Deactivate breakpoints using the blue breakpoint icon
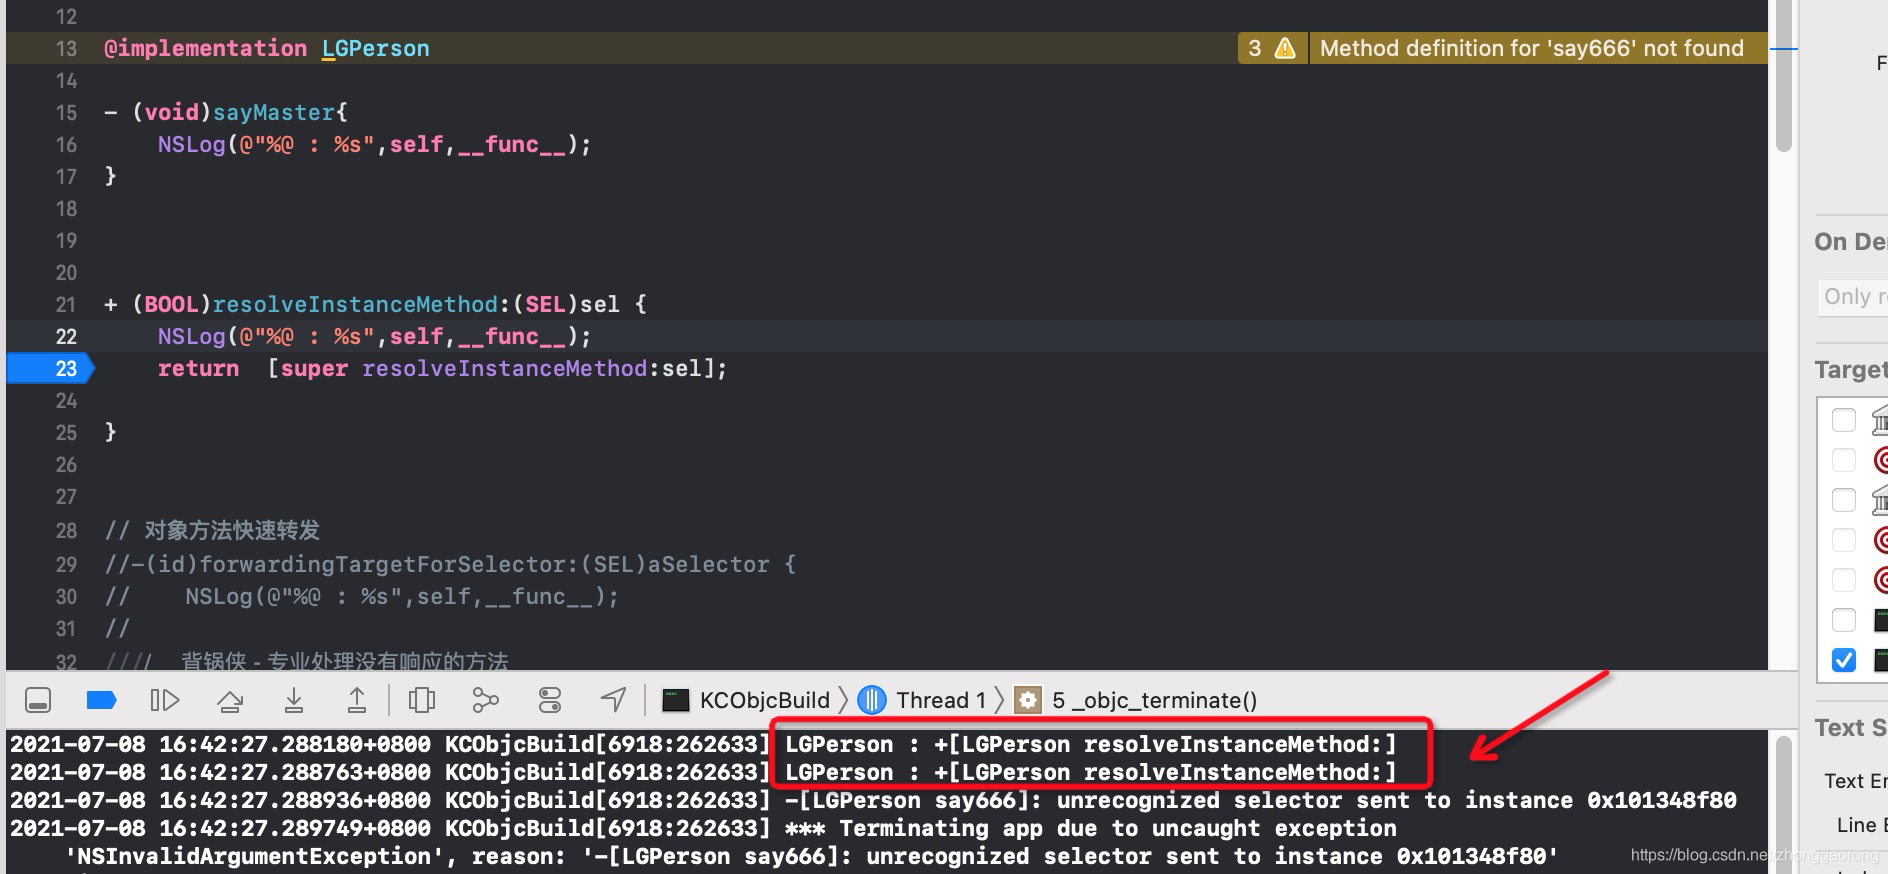The width and height of the screenshot is (1888, 874). point(101,700)
